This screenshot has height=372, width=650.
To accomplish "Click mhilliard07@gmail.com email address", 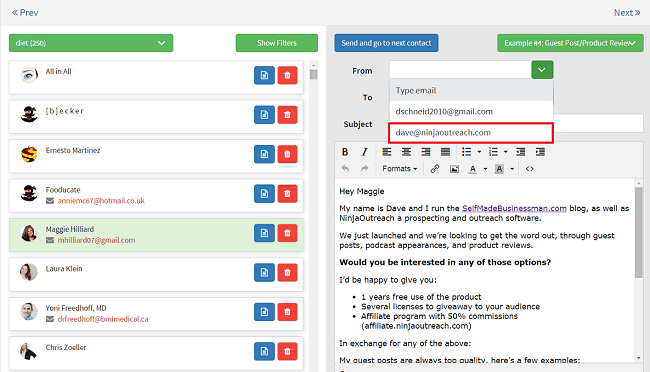I will pyautogui.click(x=96, y=240).
